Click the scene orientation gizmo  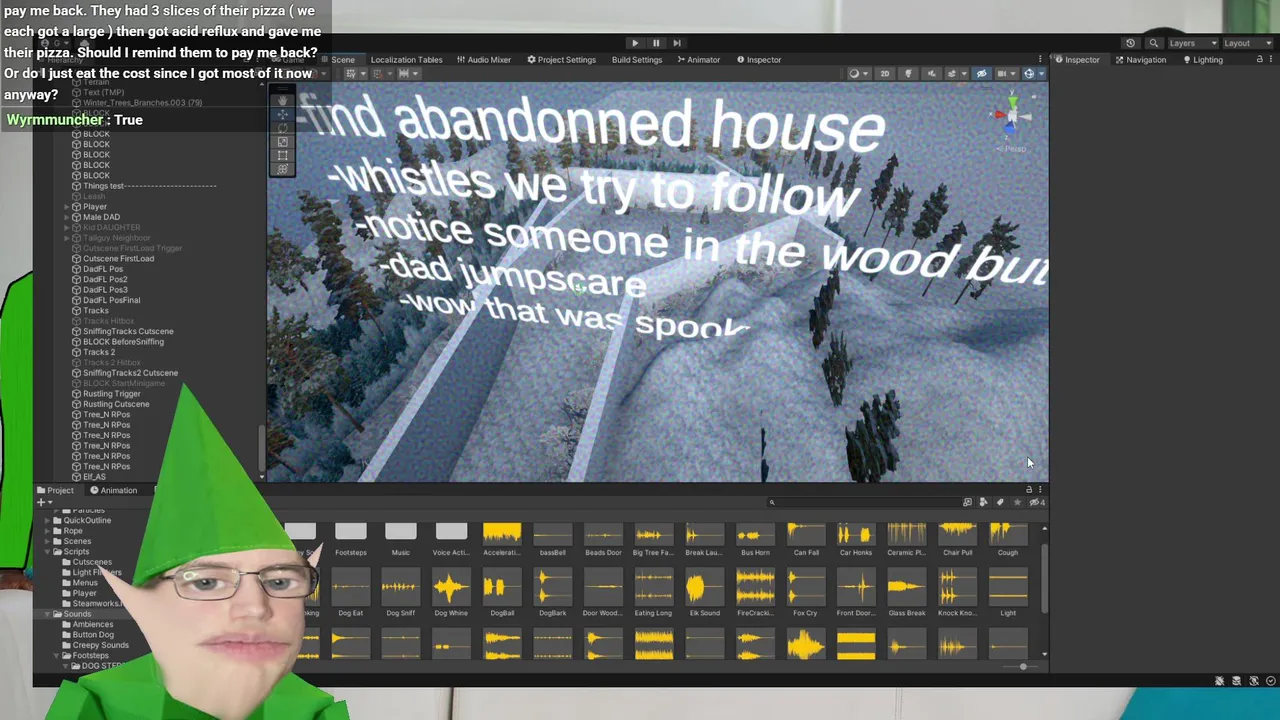(x=1011, y=118)
